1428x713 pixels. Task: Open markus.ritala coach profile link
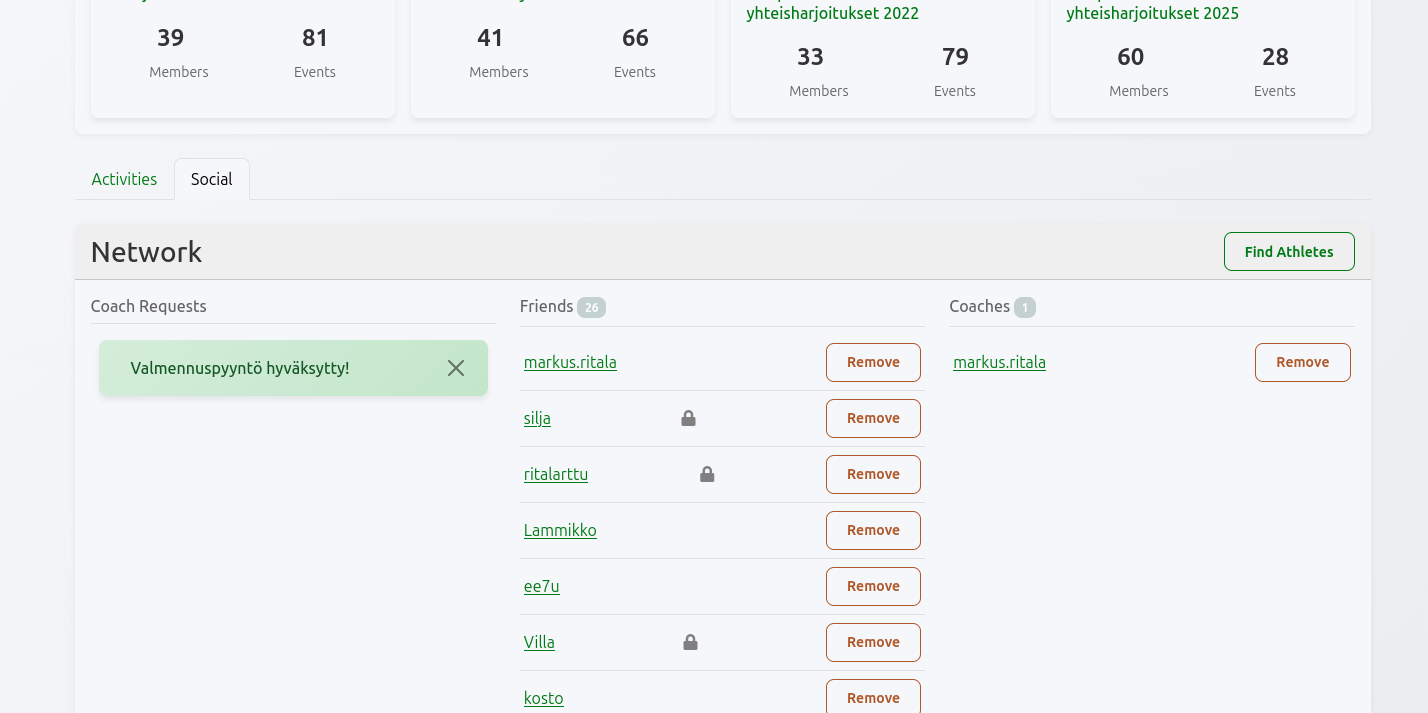(999, 362)
